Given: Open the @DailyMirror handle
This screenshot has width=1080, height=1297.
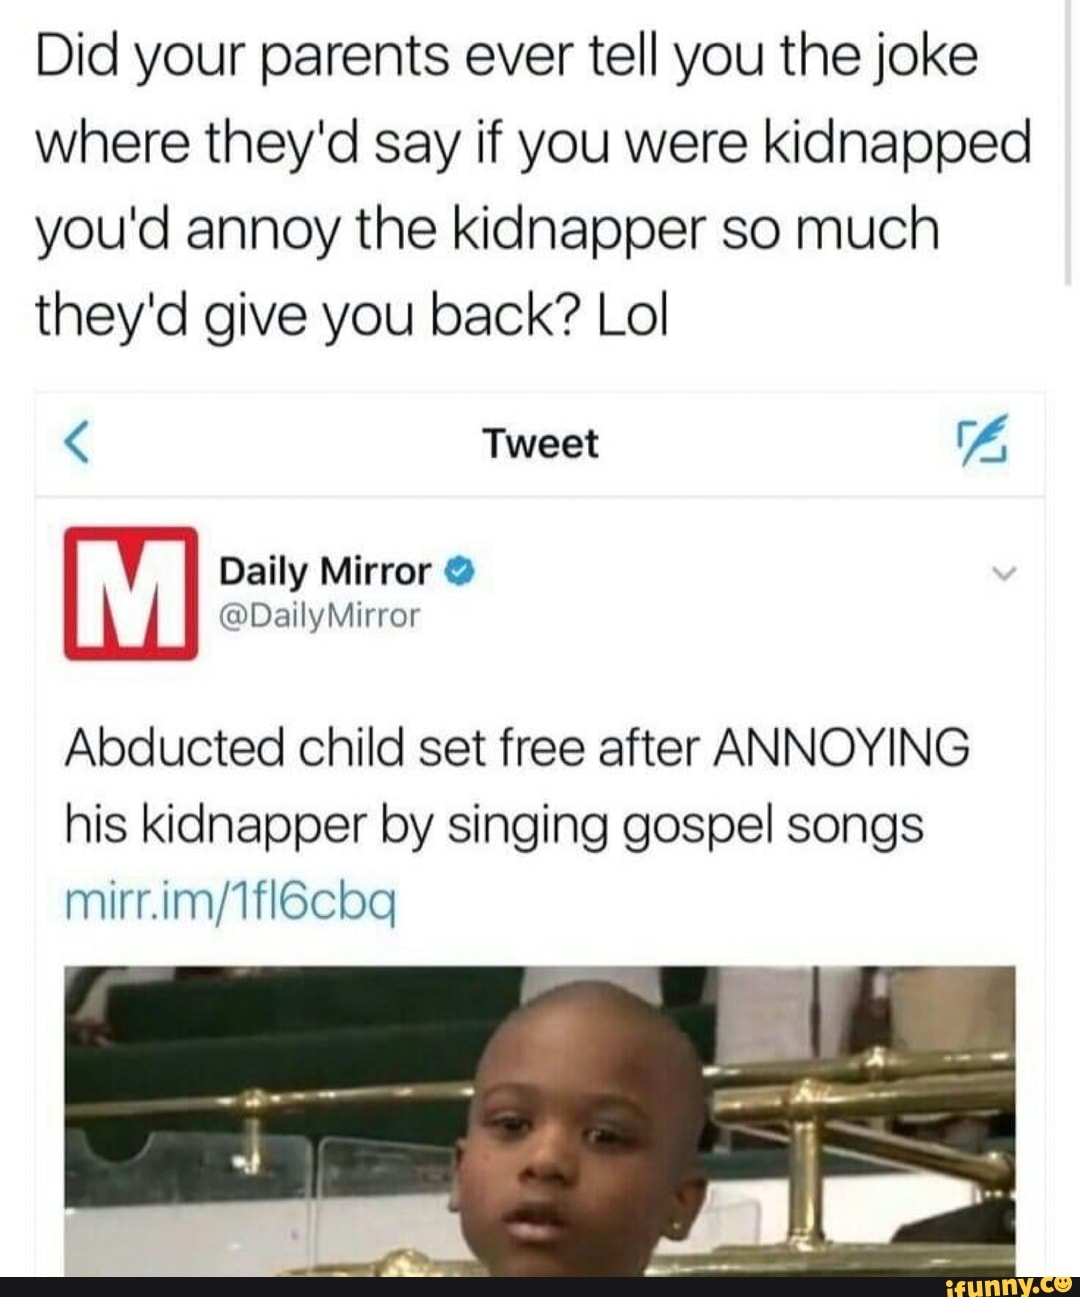Looking at the screenshot, I should 320,617.
